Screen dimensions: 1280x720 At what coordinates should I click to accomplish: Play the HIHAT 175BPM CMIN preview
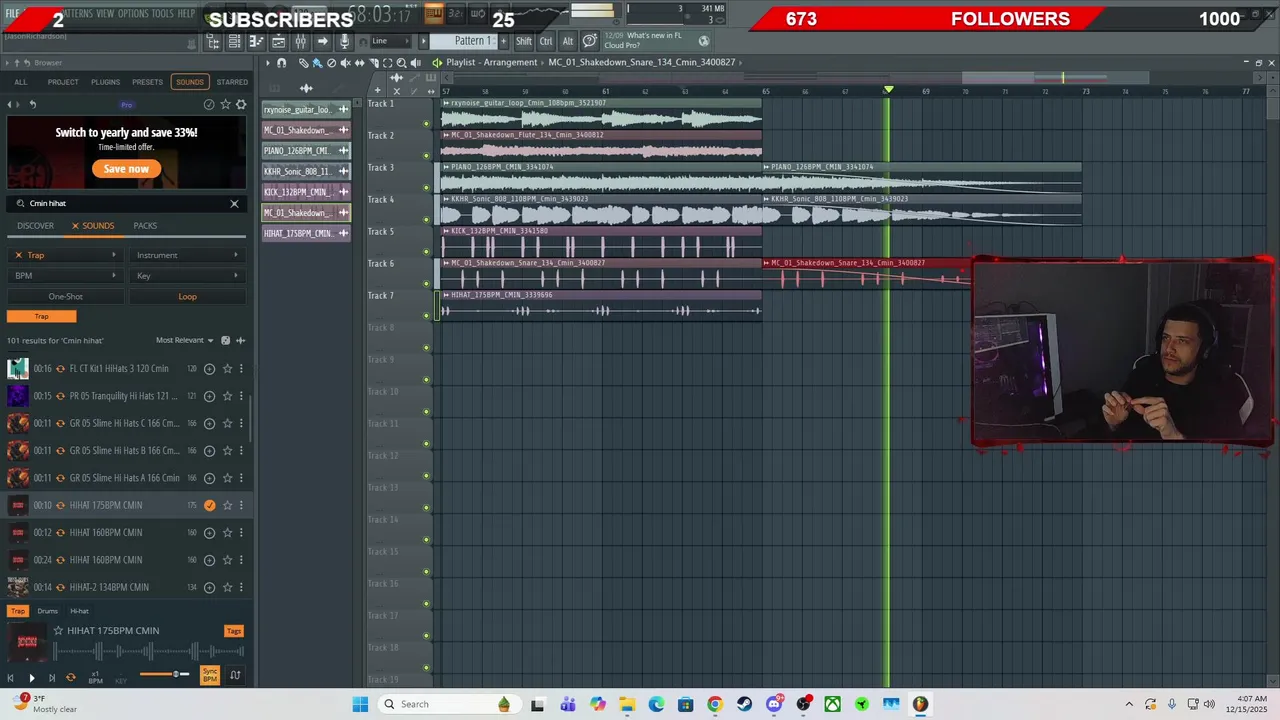(31, 677)
